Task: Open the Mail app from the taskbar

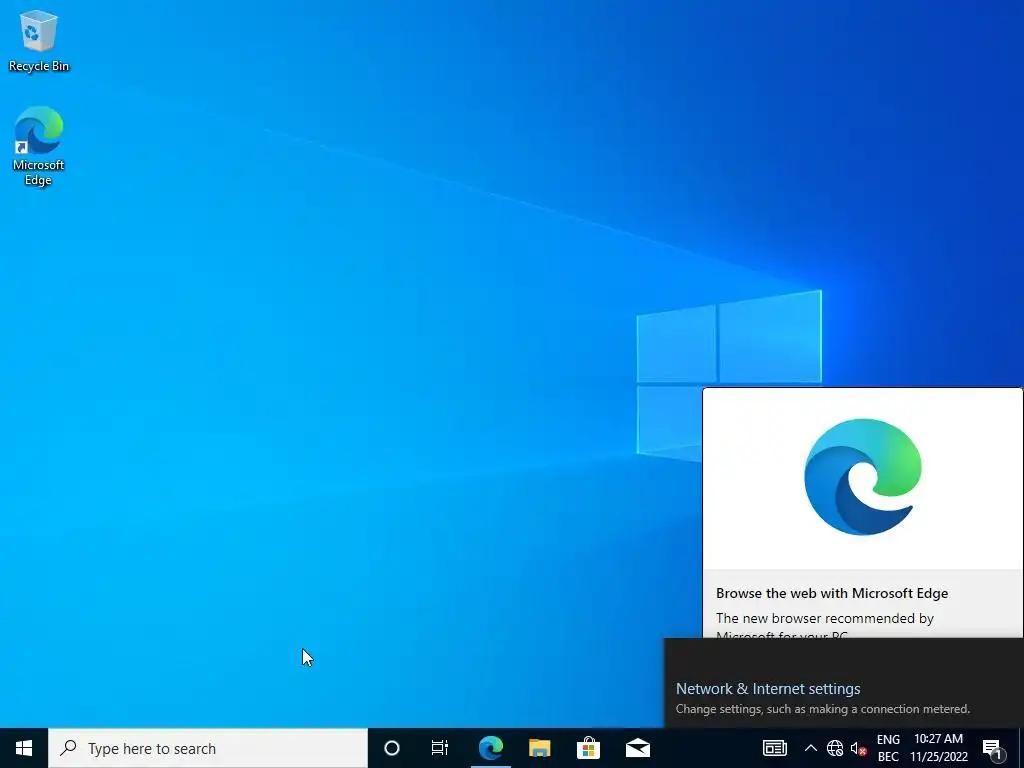Action: pyautogui.click(x=637, y=748)
